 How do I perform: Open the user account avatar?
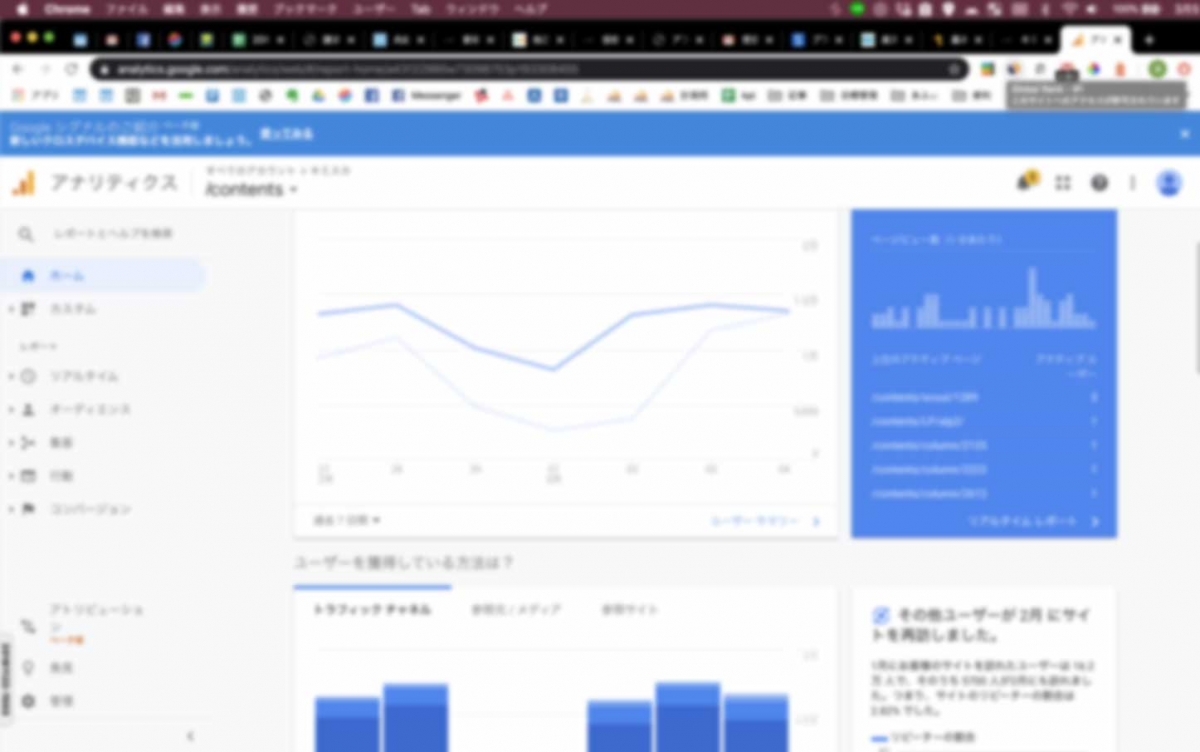(1168, 183)
